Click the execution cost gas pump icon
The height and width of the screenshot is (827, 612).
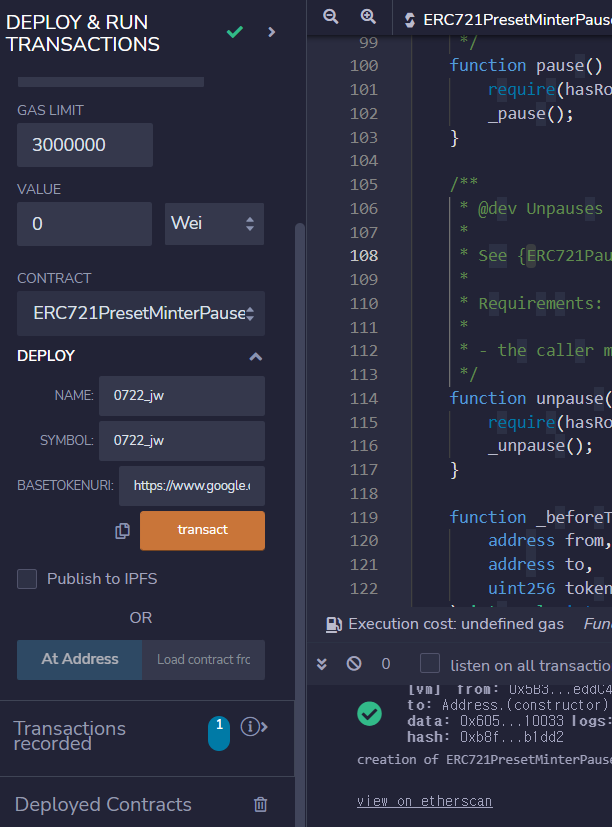(x=334, y=624)
